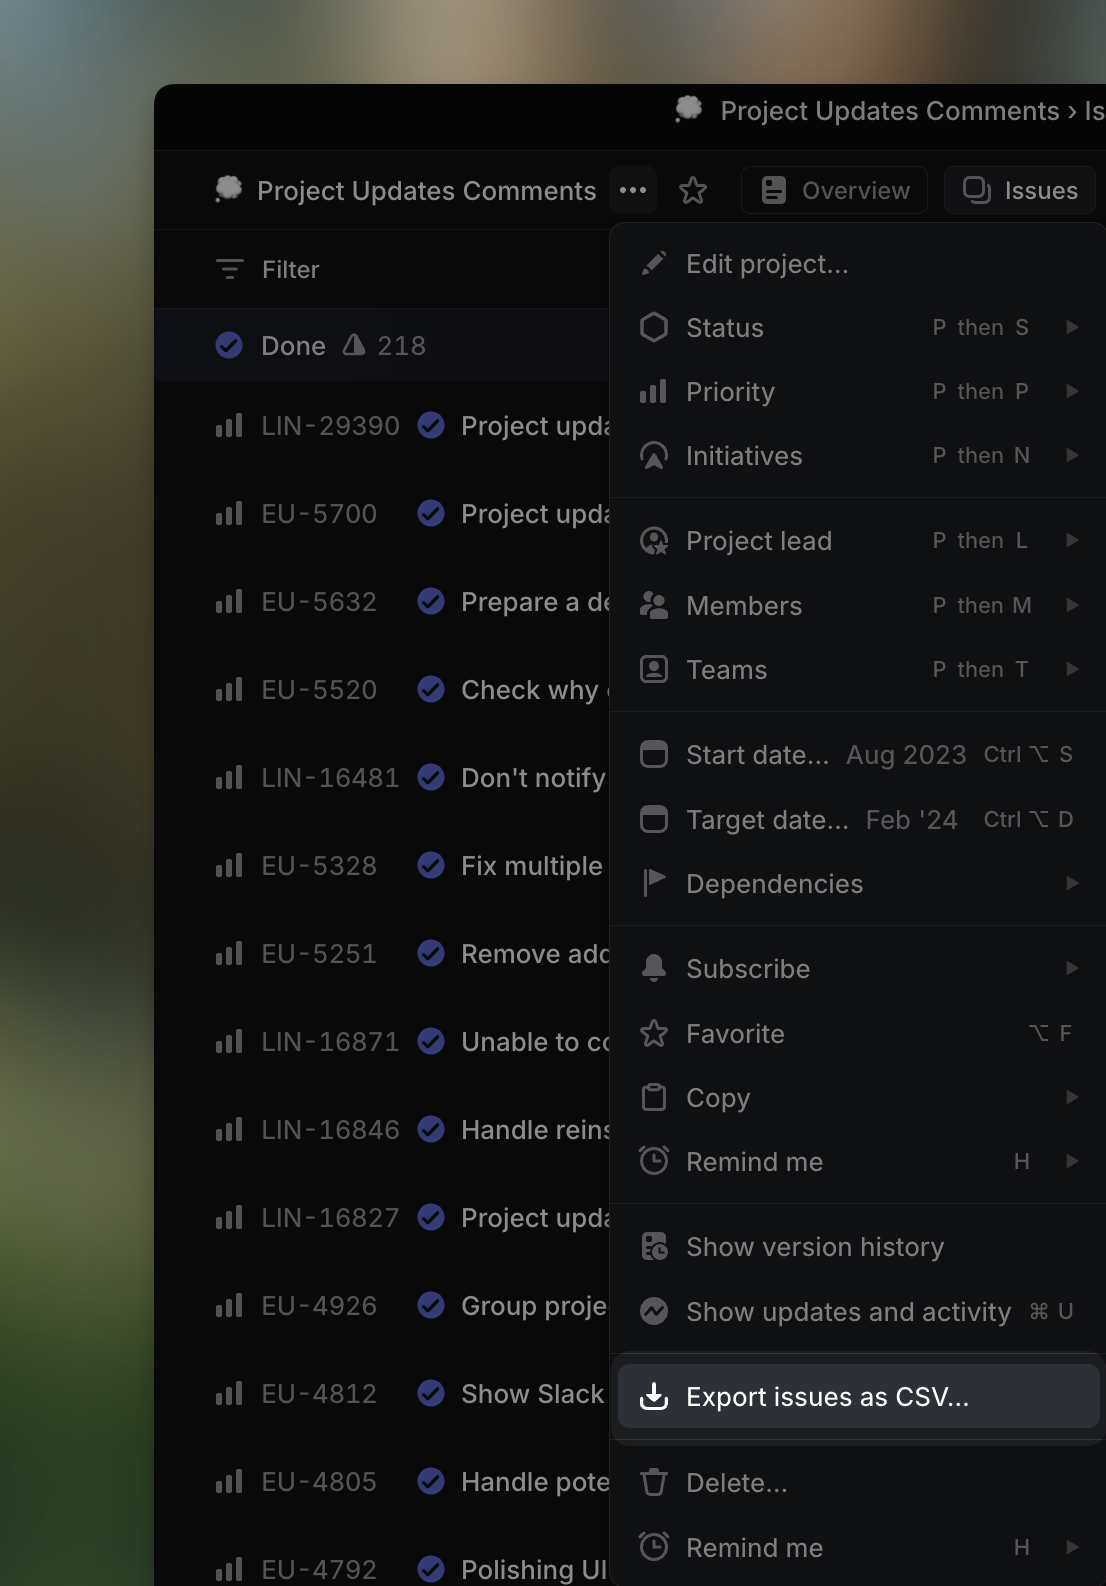Toggle the Done group status checkmark

click(229, 345)
